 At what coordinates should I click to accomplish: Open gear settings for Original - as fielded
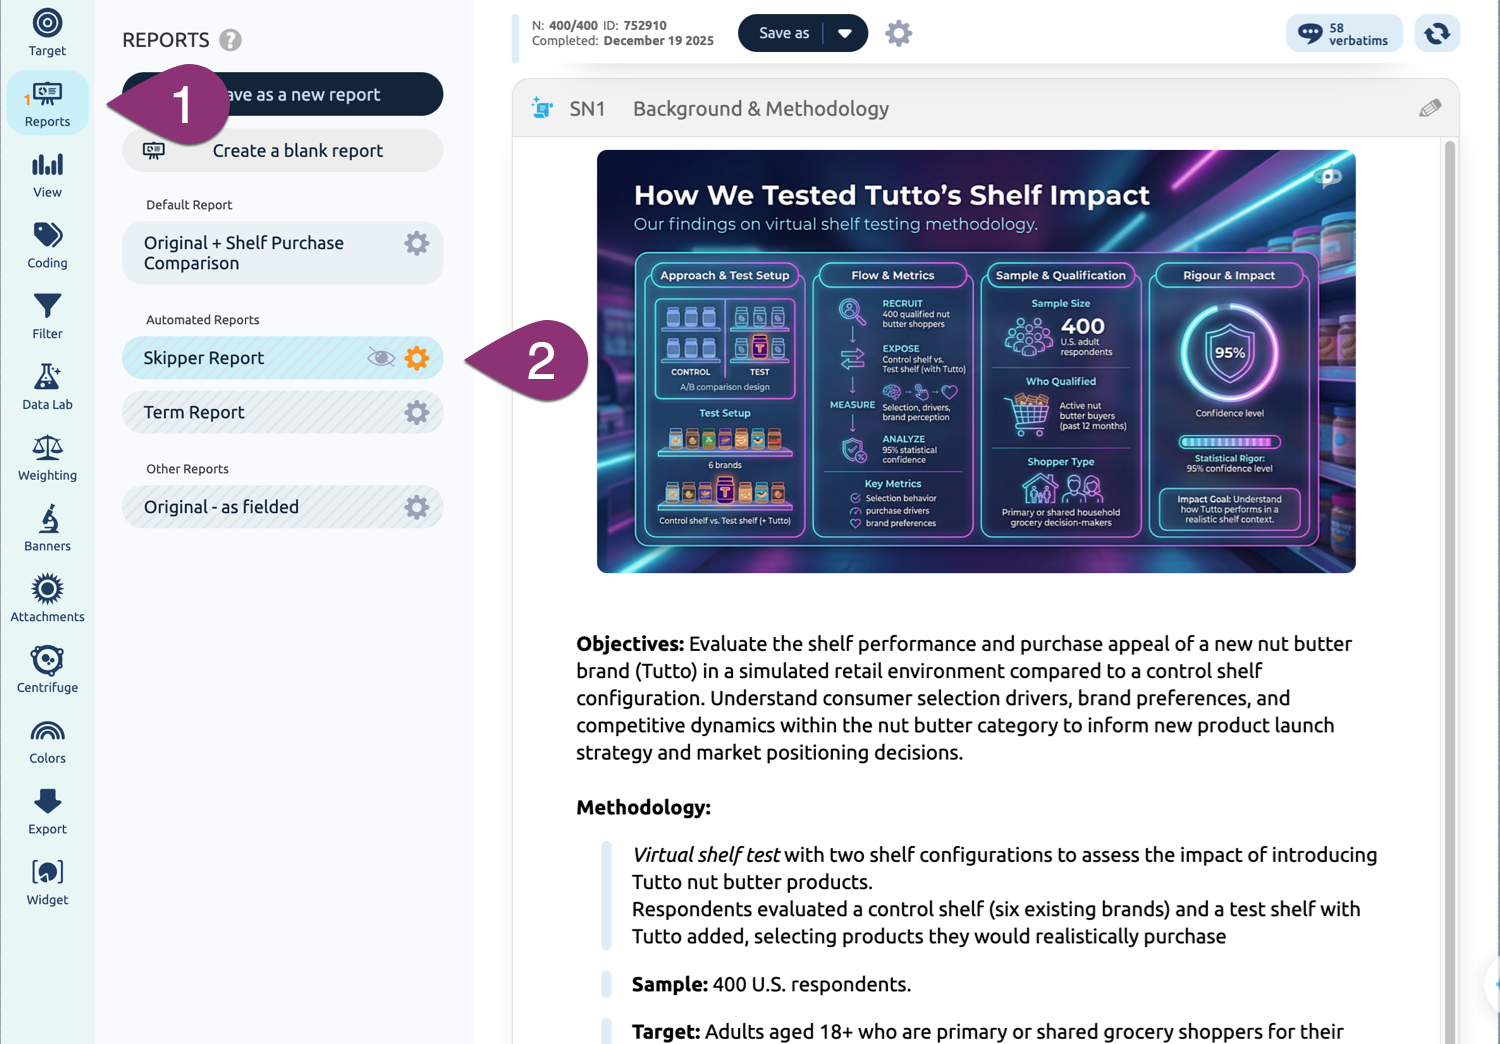click(x=417, y=507)
